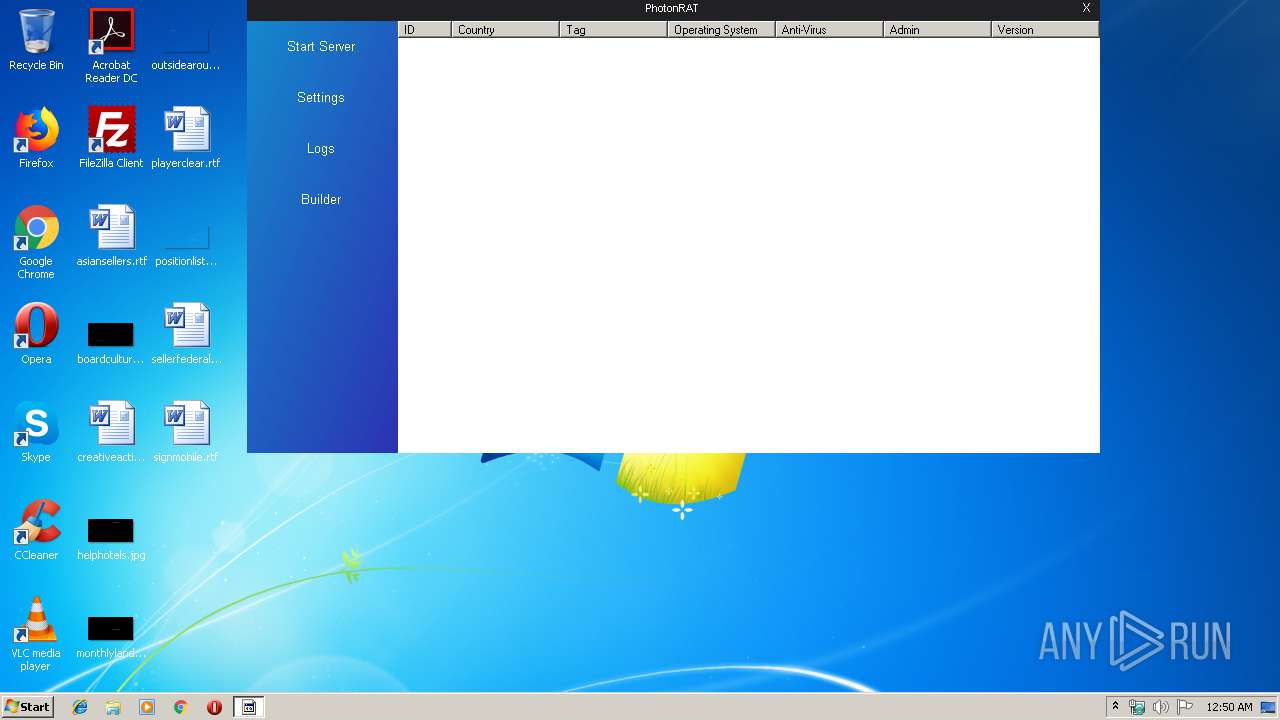This screenshot has width=1280, height=720.
Task: Open Windows Media Player from taskbar
Action: pos(147,707)
